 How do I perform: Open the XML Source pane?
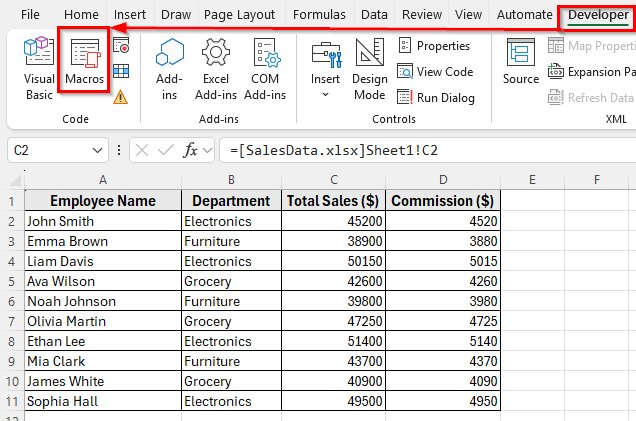(521, 61)
